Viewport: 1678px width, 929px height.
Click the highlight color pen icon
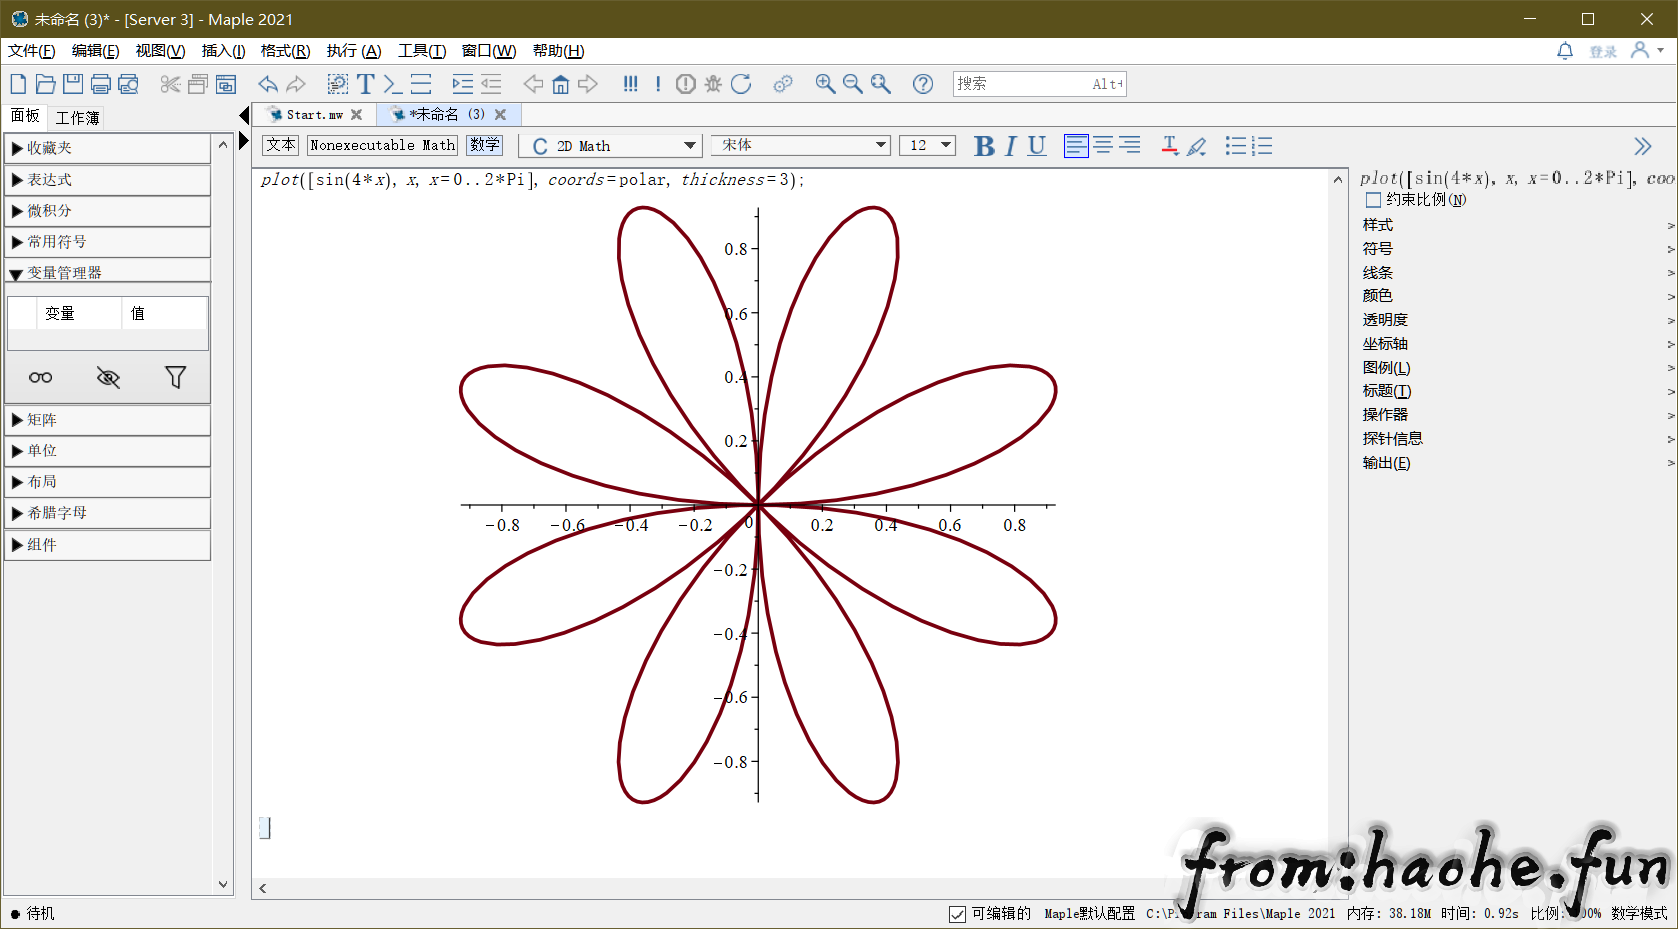tap(1196, 146)
